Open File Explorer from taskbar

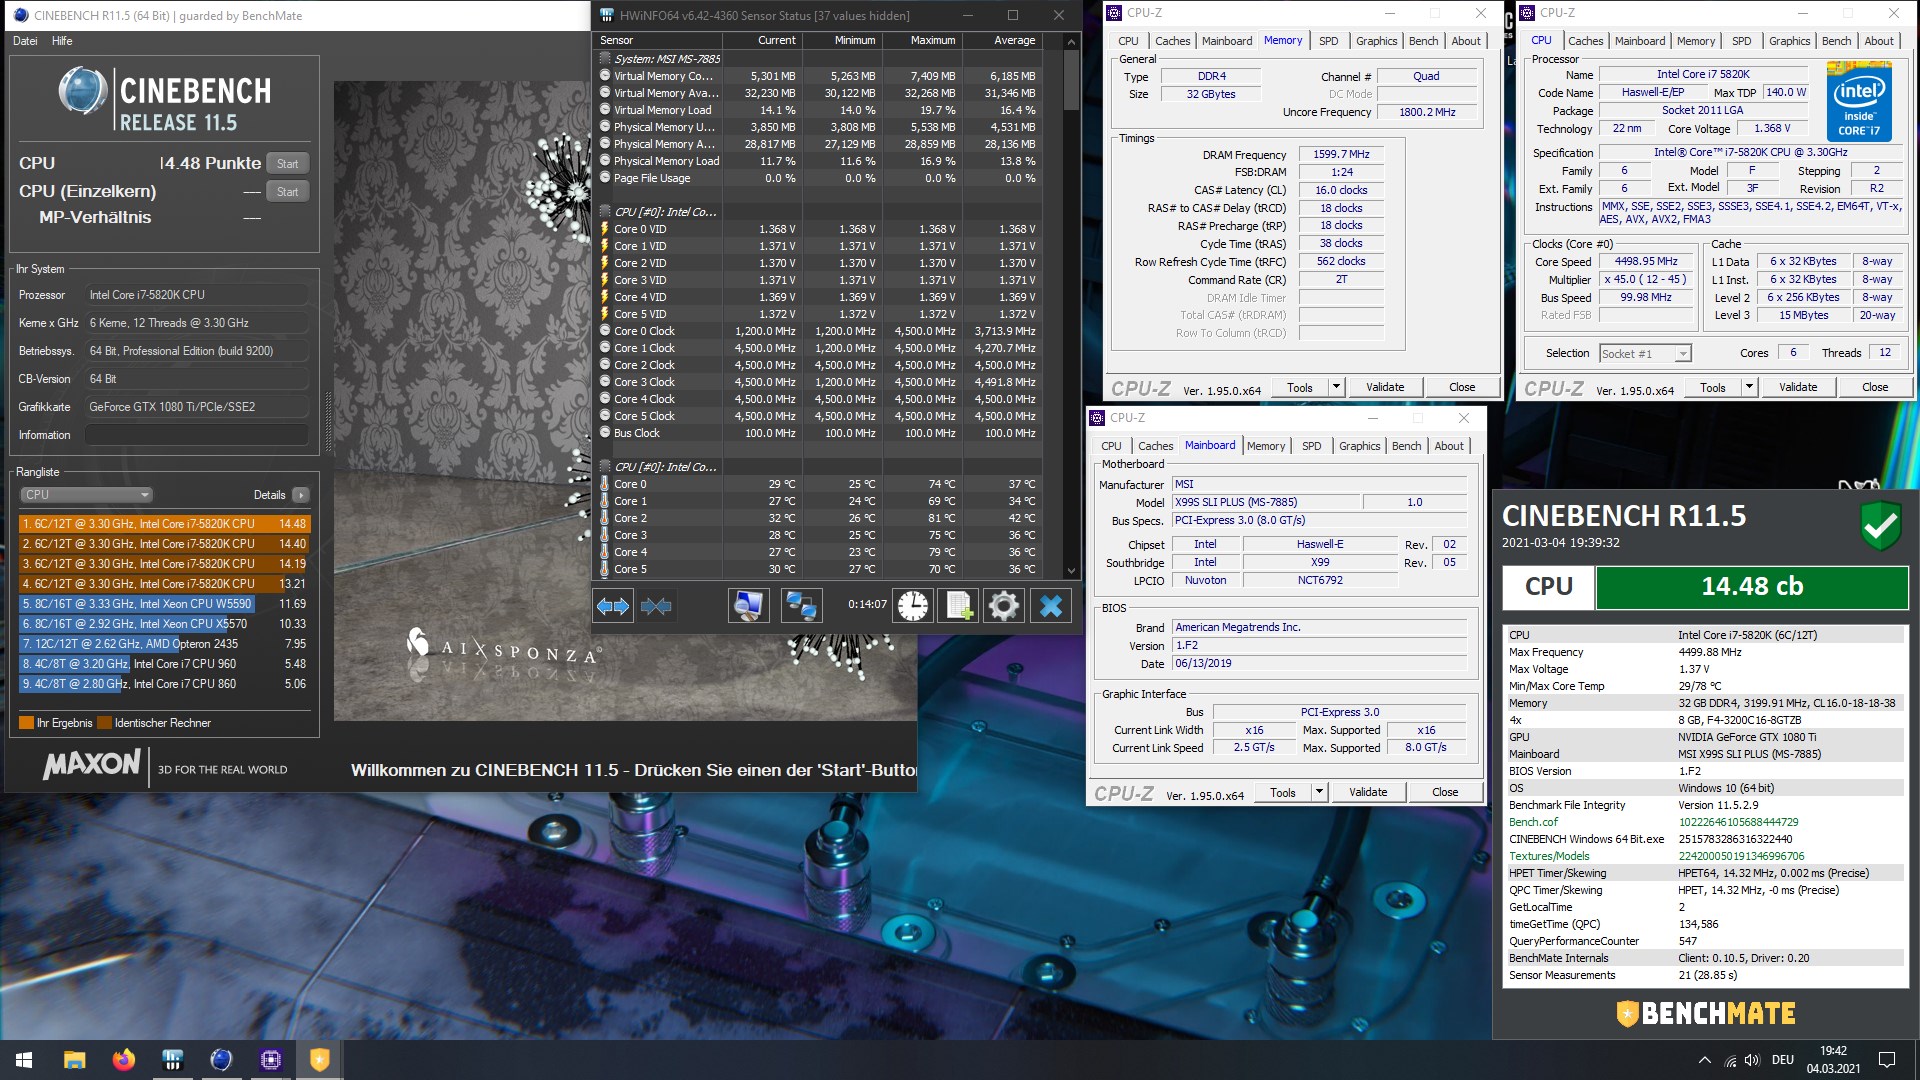74,1059
